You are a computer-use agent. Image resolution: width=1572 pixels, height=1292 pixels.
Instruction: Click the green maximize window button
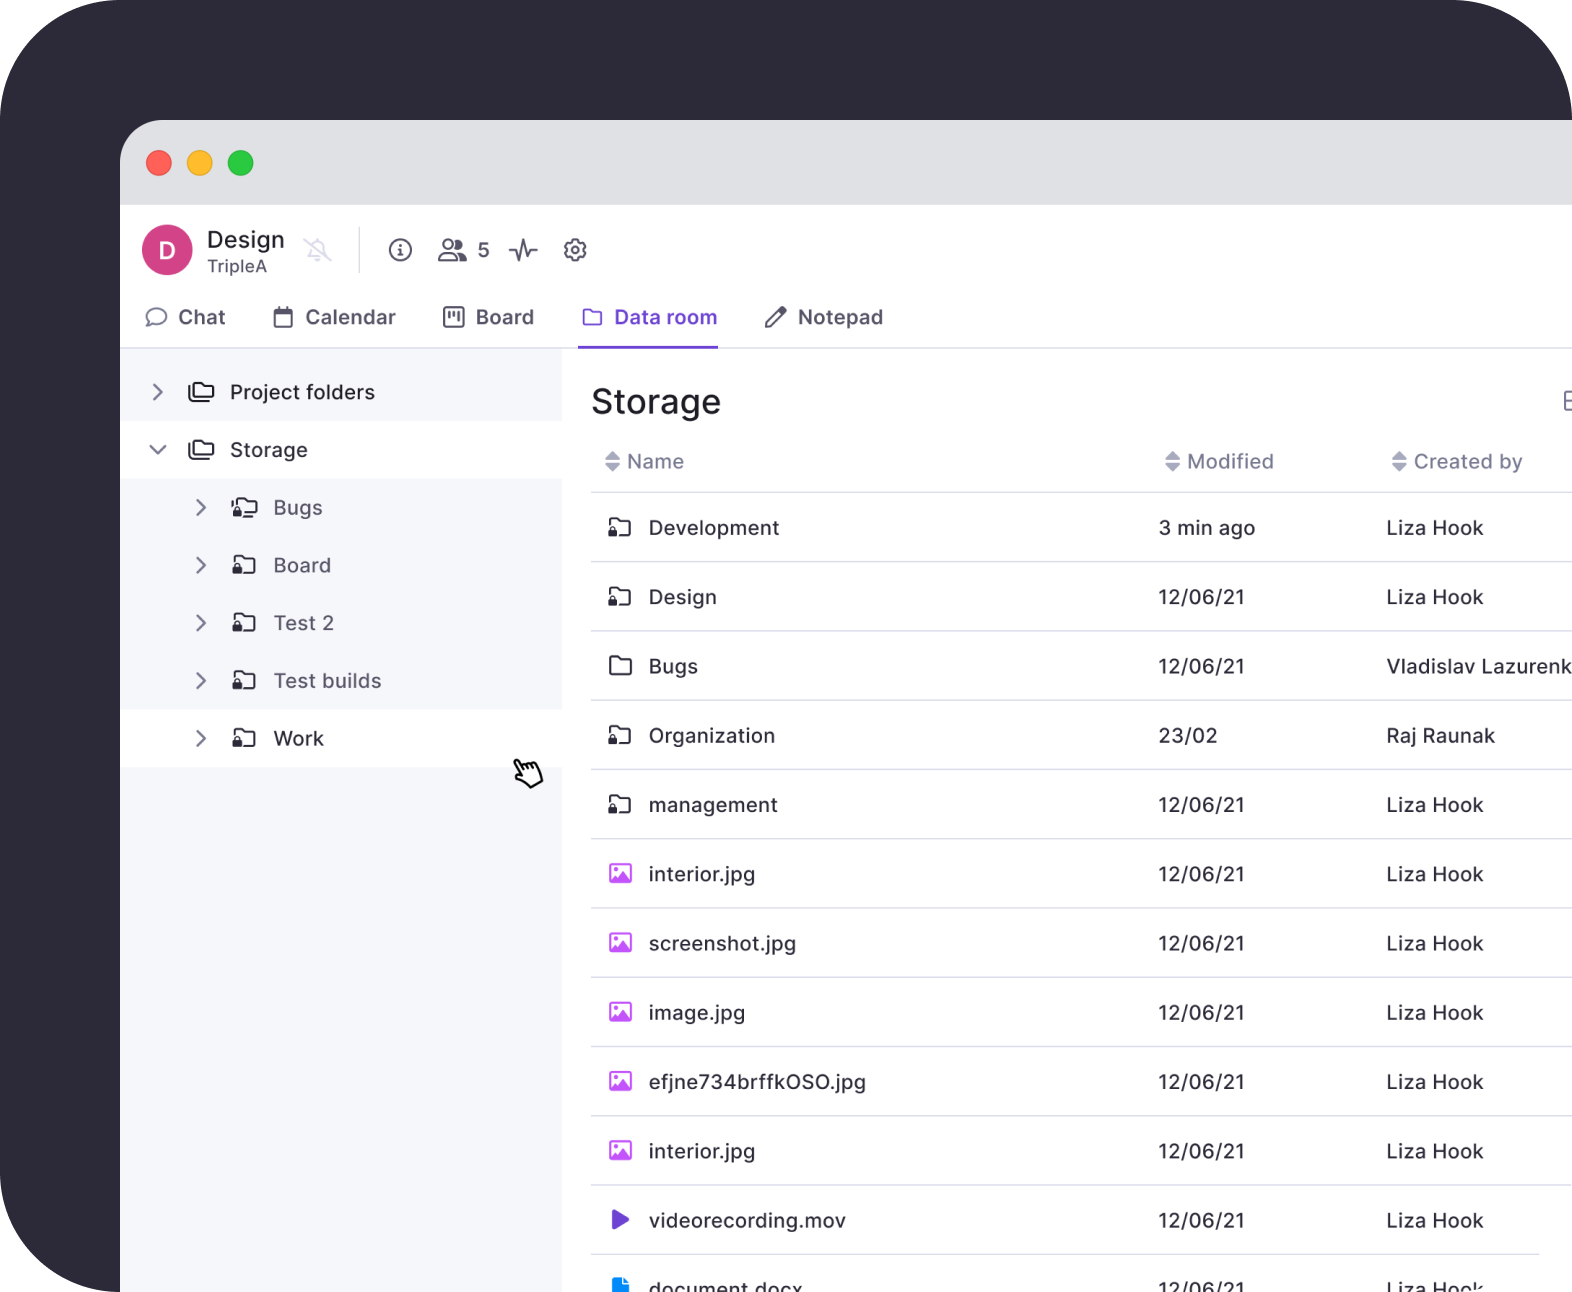(240, 163)
